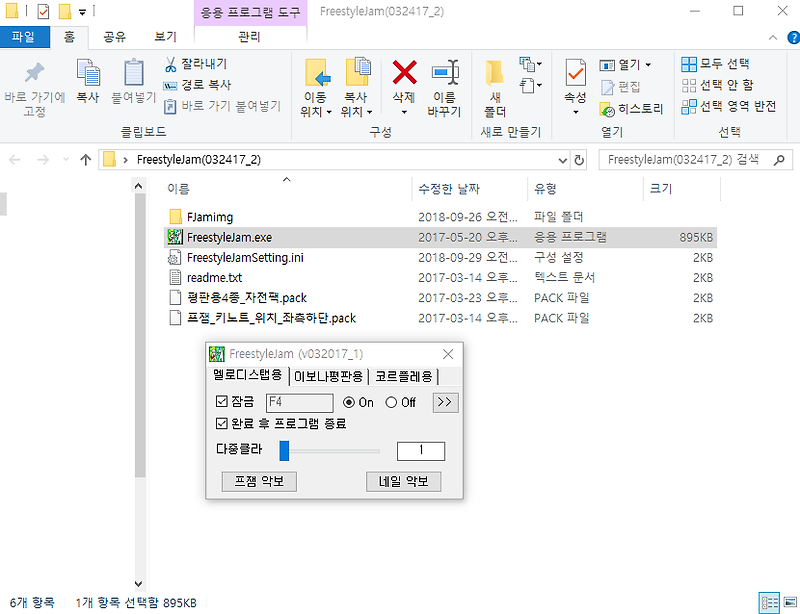This screenshot has height=614, width=800.
Task: Select the Cut (잘라내기) scissors icon
Action: click(170, 64)
